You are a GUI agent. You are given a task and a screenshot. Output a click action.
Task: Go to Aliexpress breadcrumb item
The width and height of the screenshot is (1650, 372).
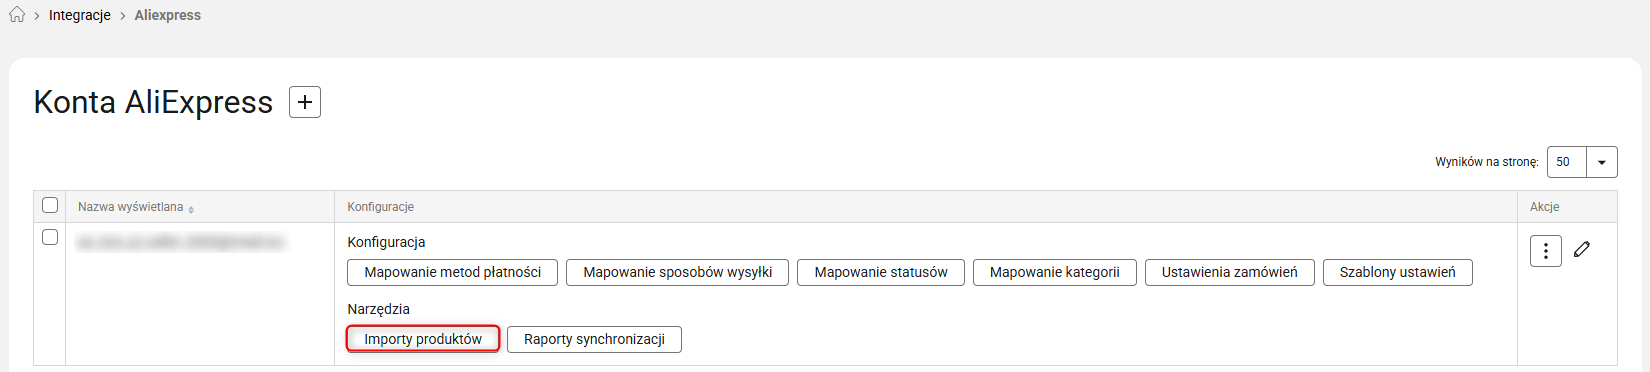[x=168, y=15]
